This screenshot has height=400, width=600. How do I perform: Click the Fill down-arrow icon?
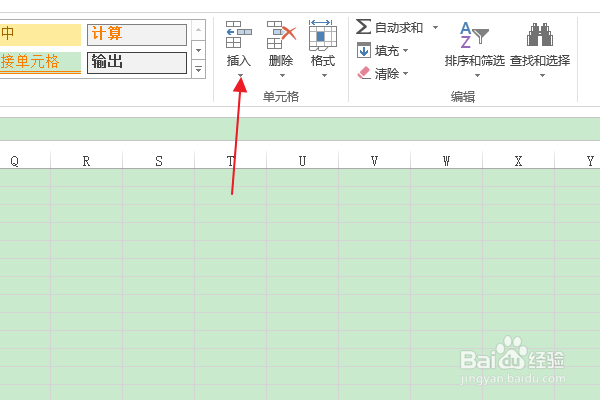pyautogui.click(x=364, y=50)
